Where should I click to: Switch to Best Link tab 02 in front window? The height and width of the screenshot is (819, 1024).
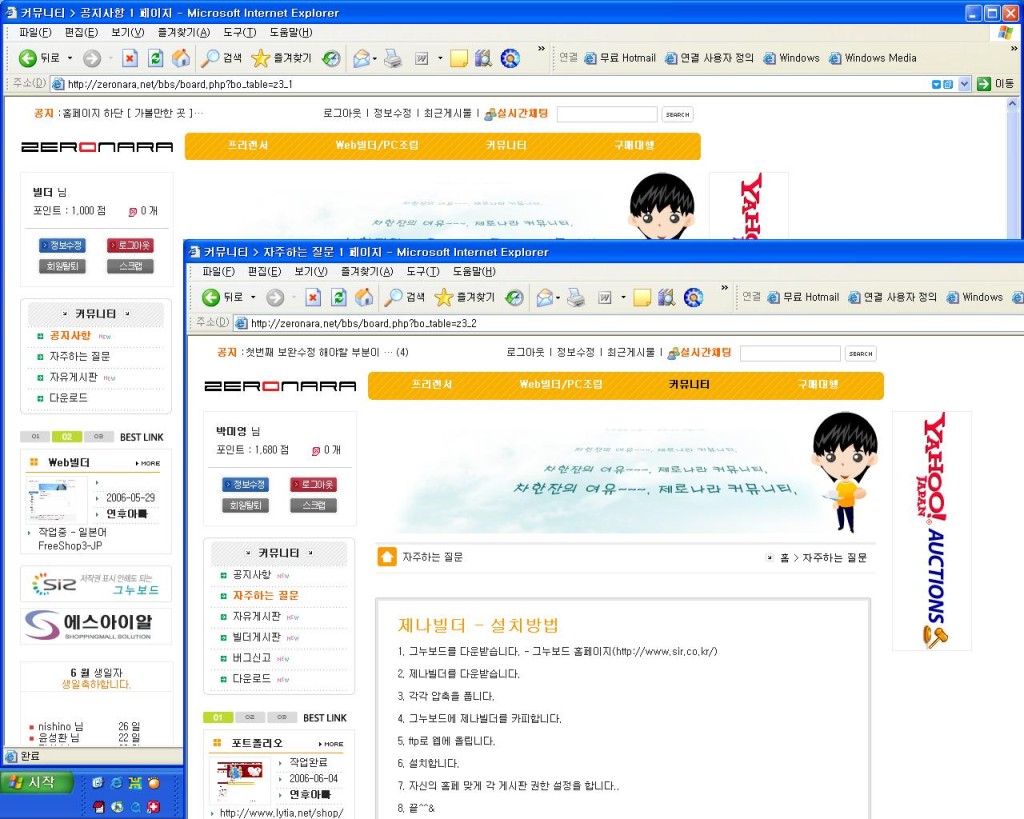pos(251,718)
